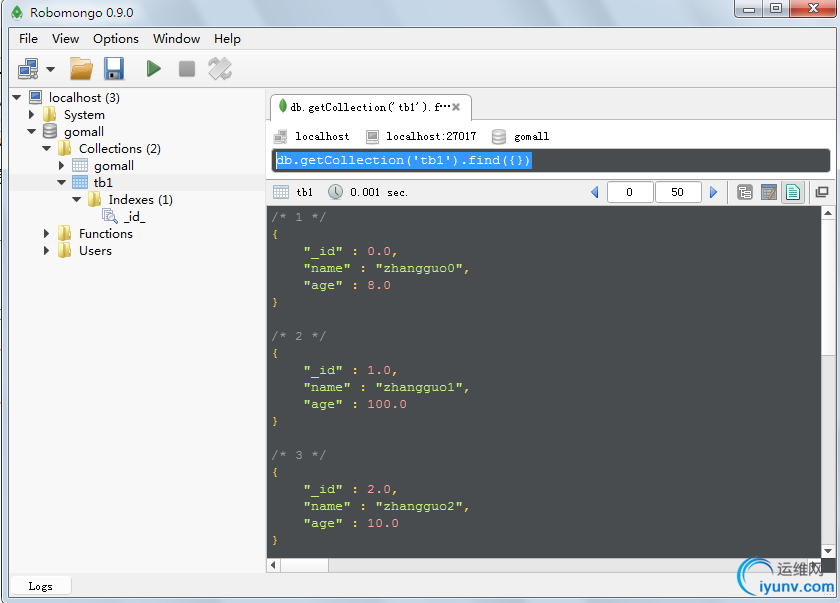Select the System folder in tree

[84, 115]
